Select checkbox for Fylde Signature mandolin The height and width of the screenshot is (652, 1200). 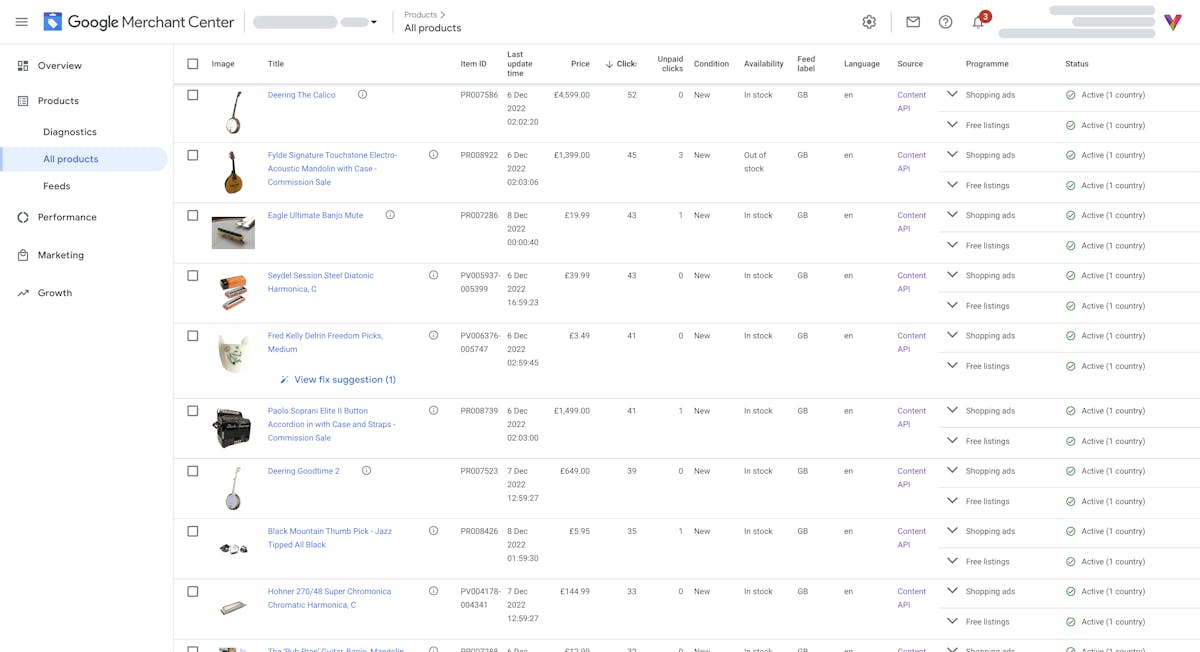193,155
